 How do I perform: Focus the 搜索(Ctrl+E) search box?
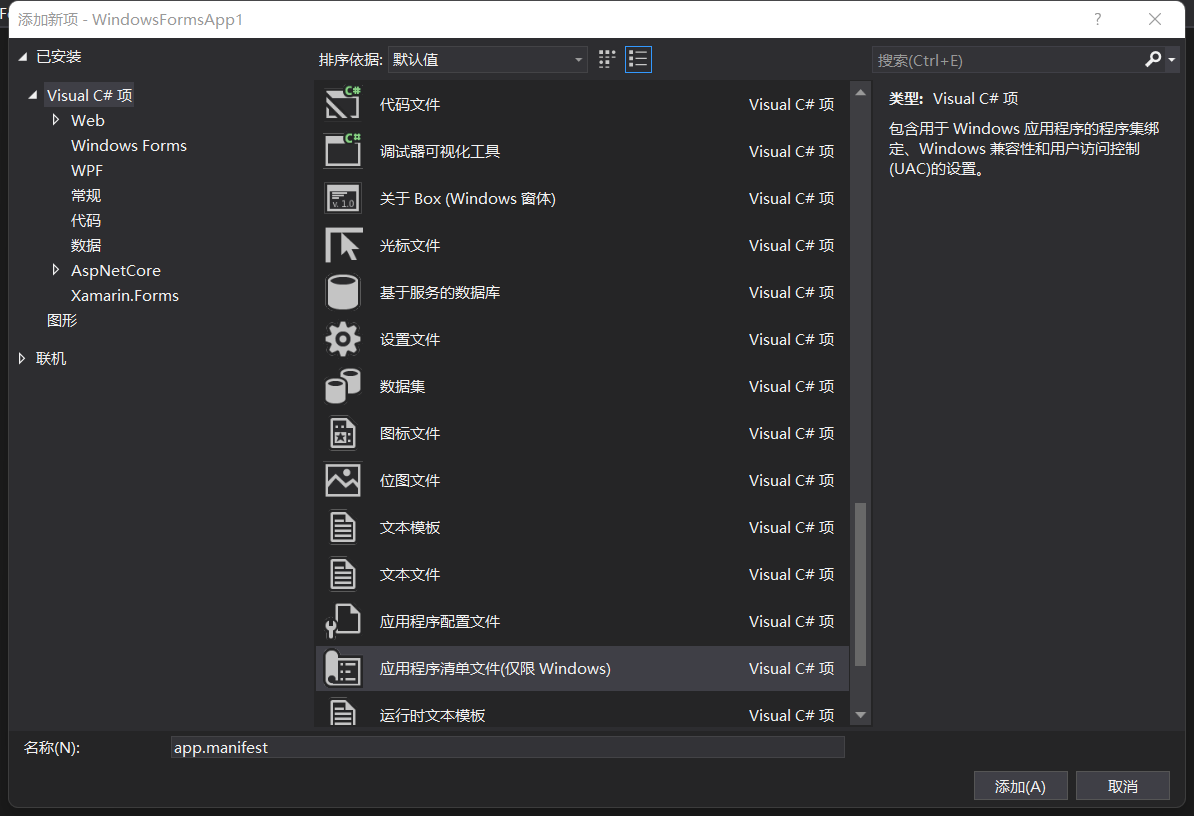(x=1008, y=60)
